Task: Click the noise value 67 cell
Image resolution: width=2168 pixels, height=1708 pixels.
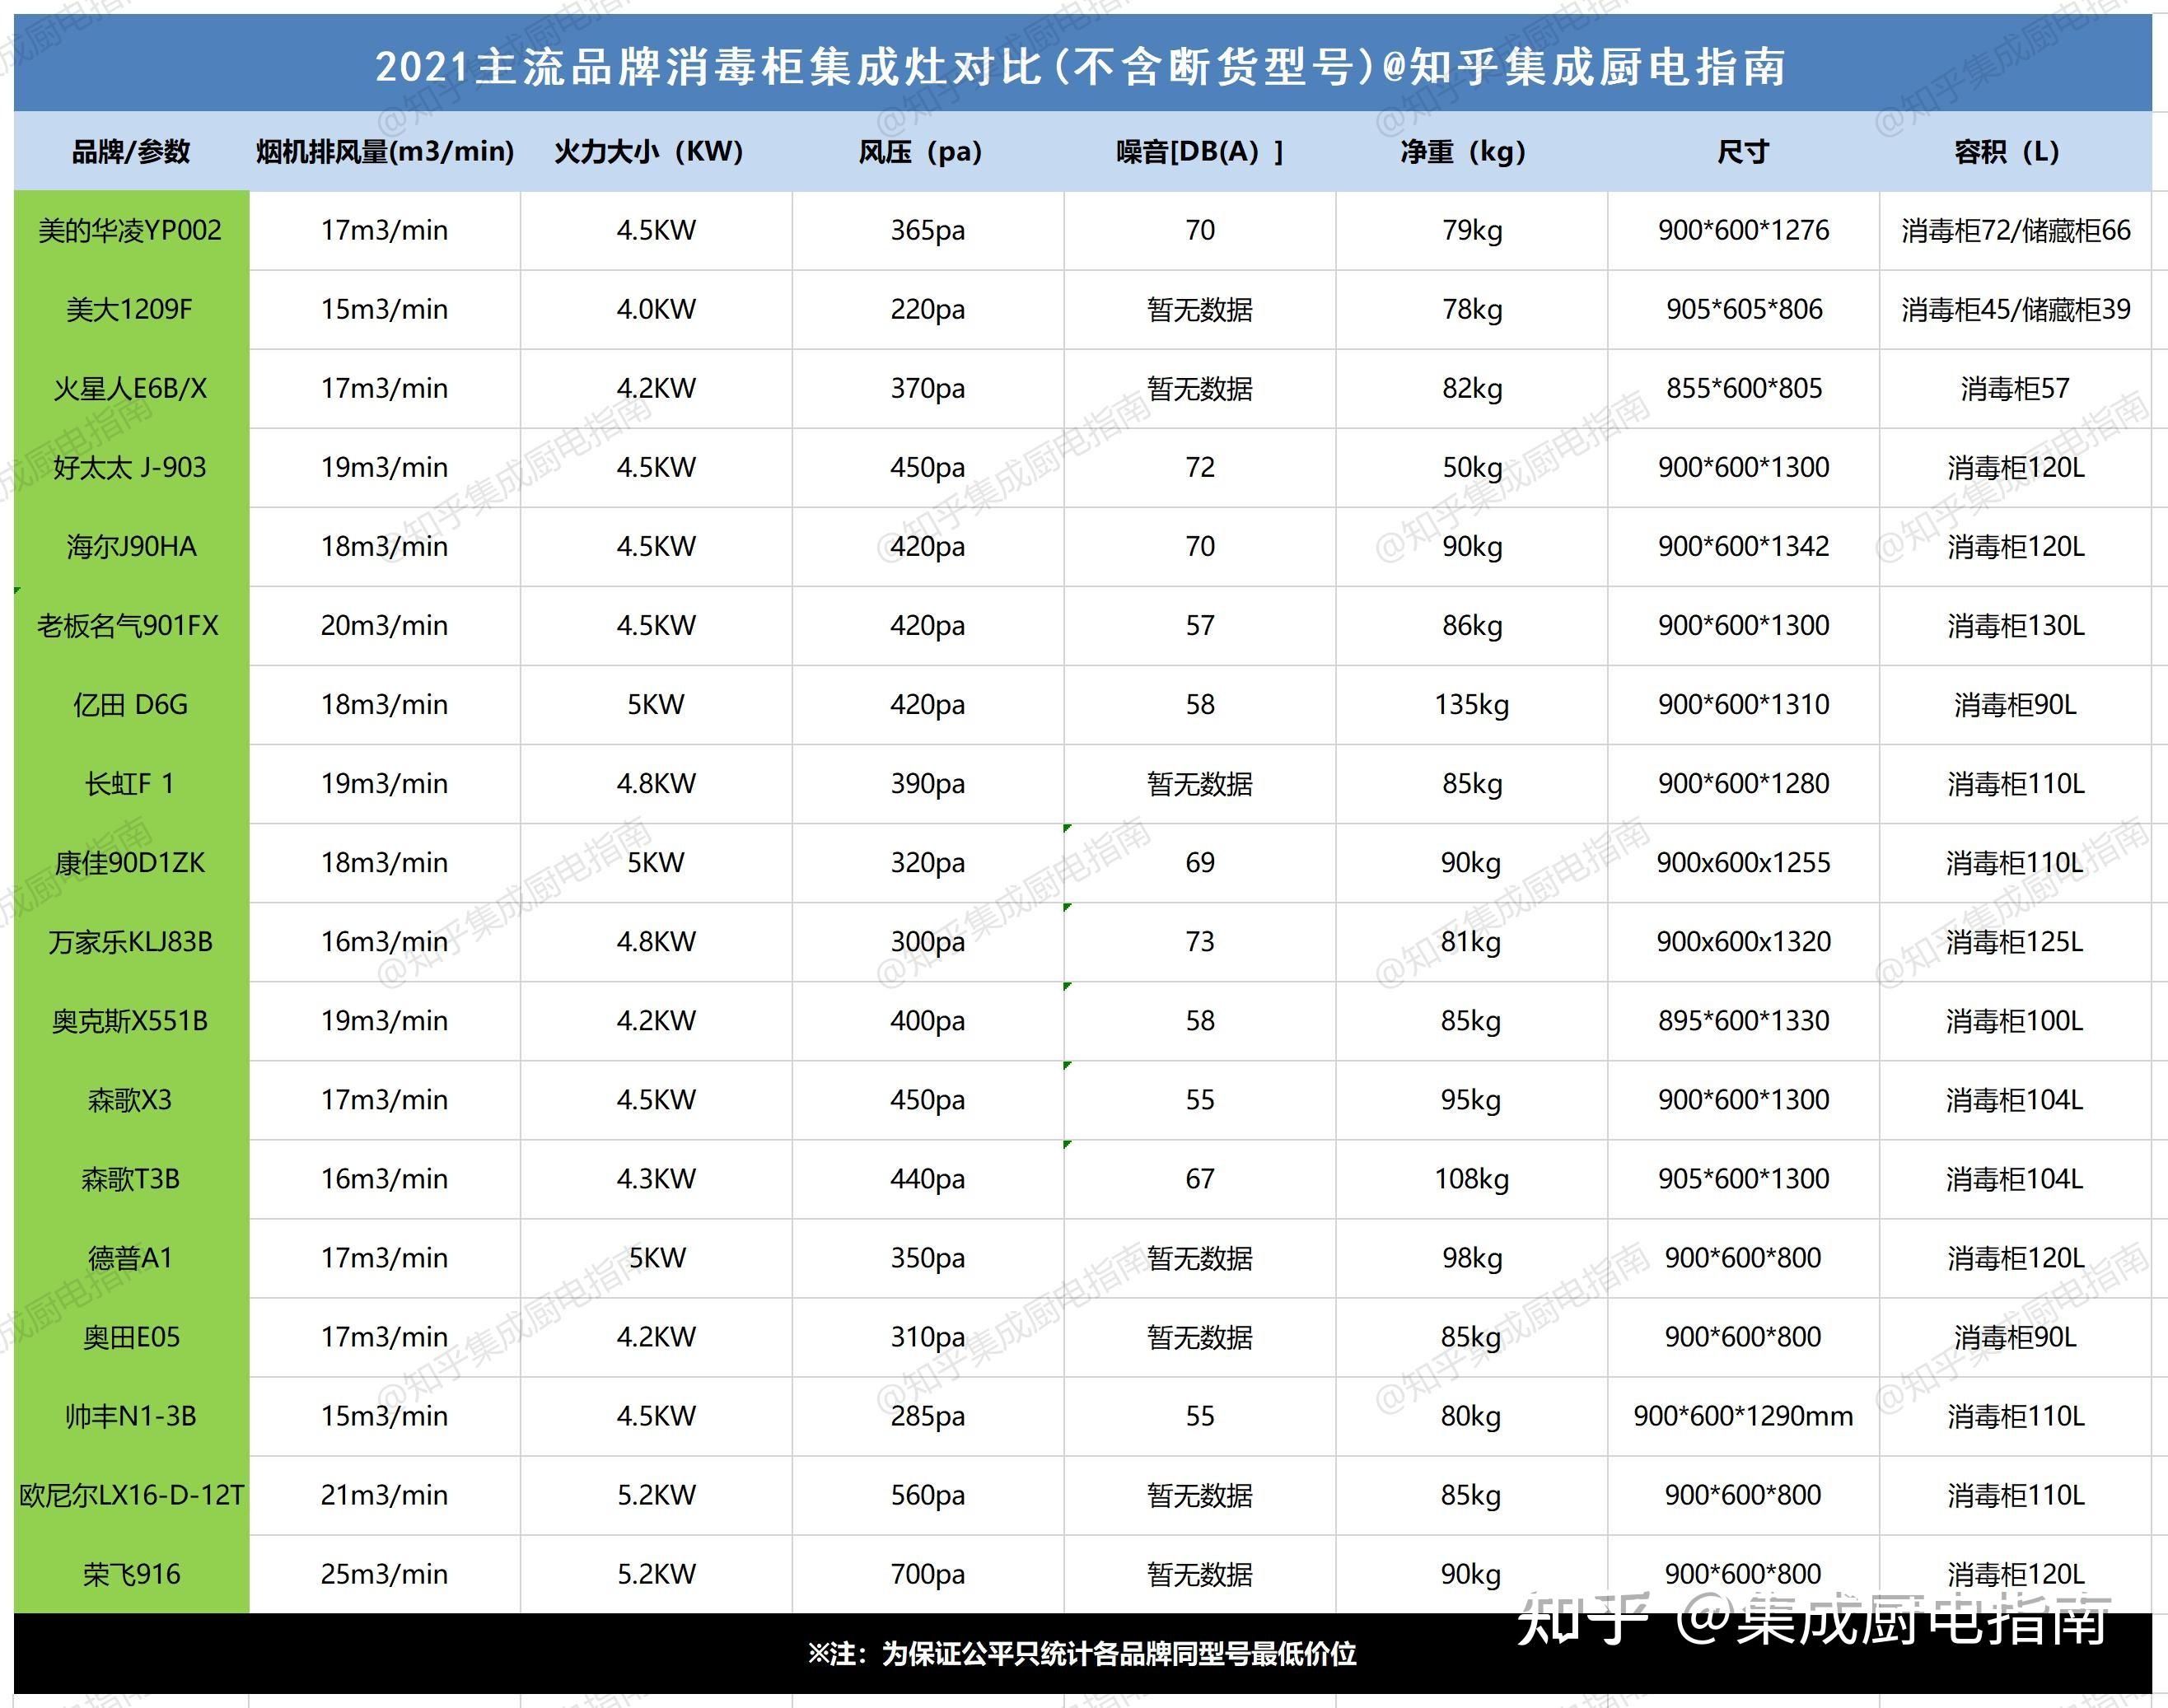Action: [x=1200, y=1178]
